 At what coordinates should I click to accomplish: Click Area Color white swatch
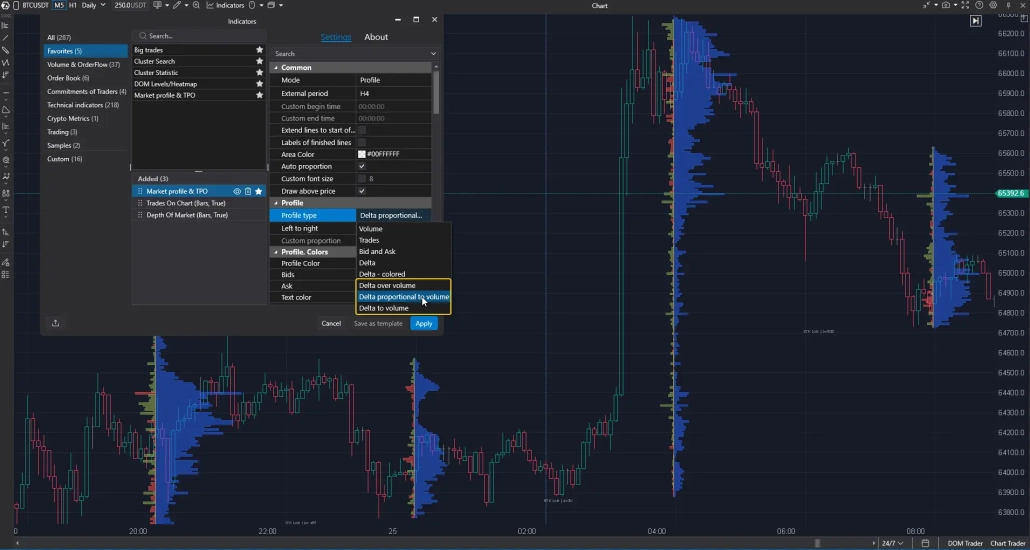[x=361, y=154]
